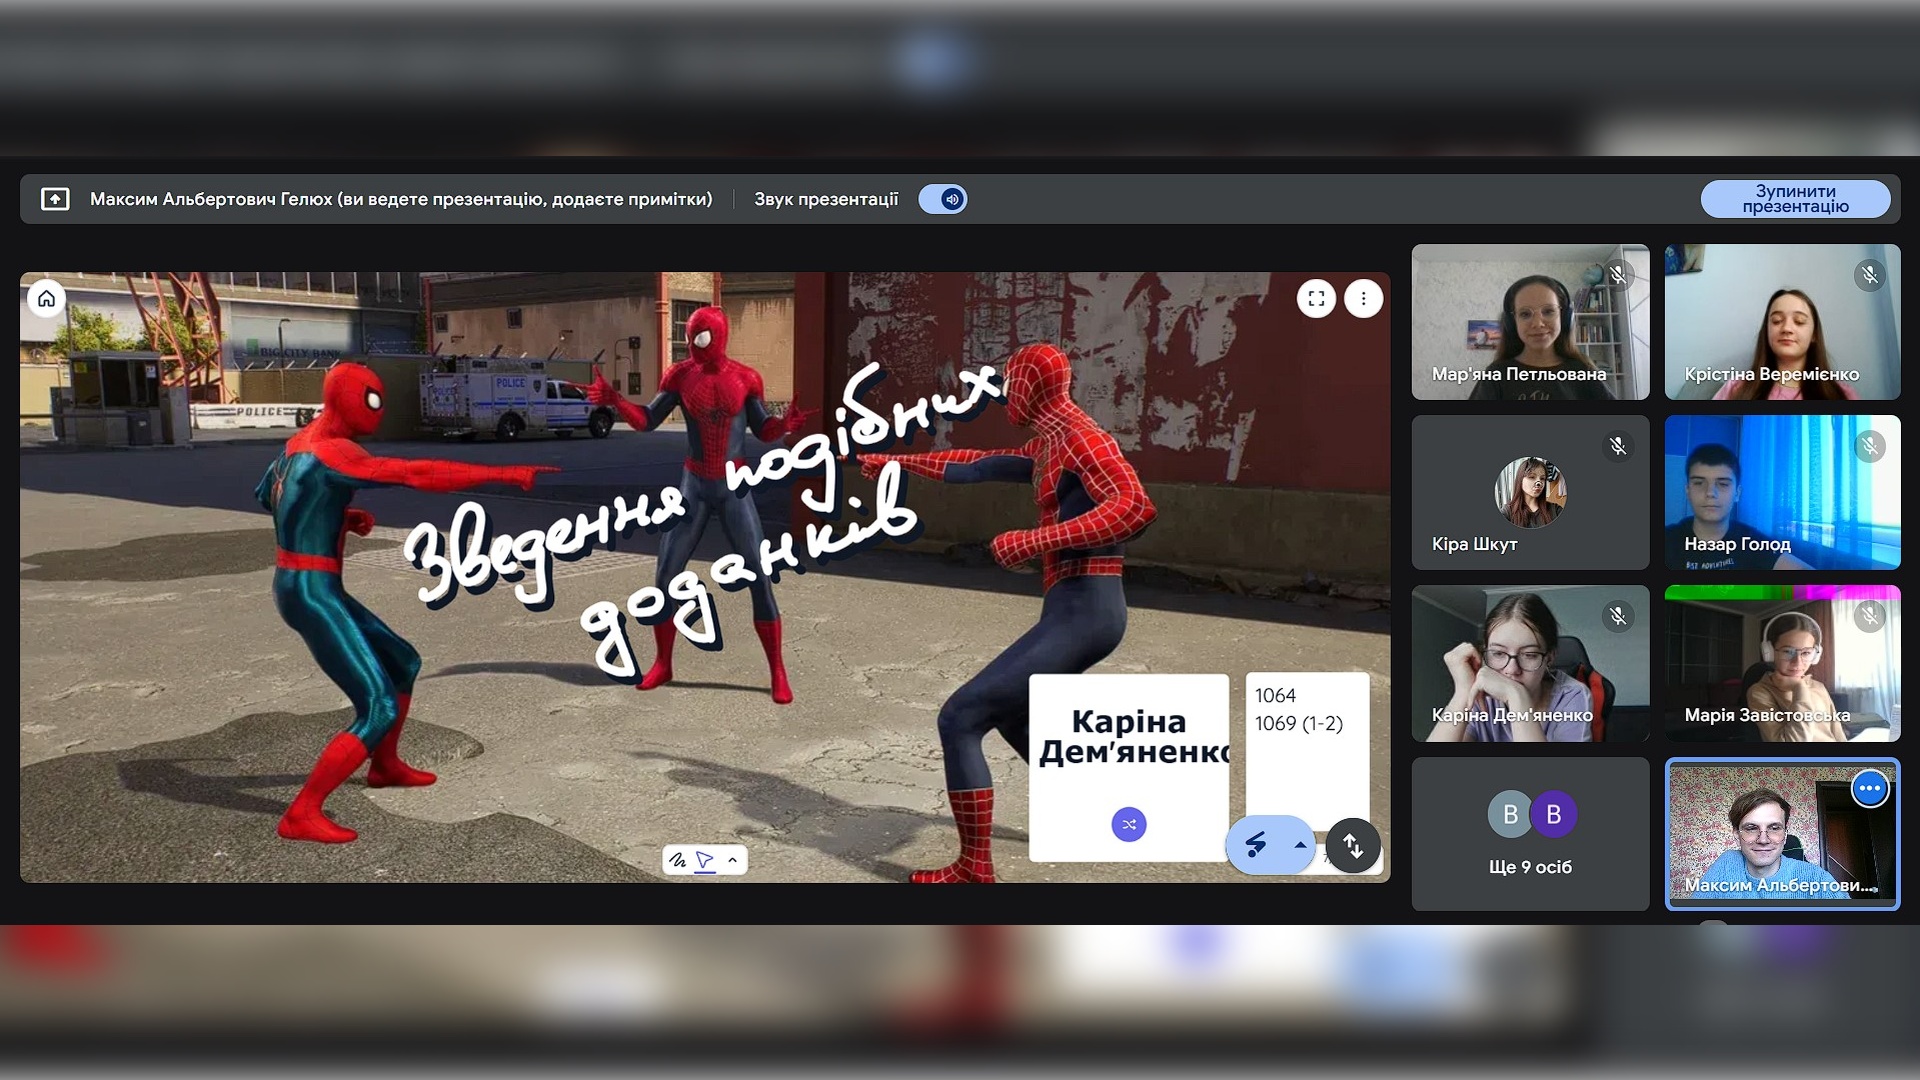The height and width of the screenshot is (1080, 1920).
Task: Click the dark up-down arrows button
Action: pos(1353,845)
